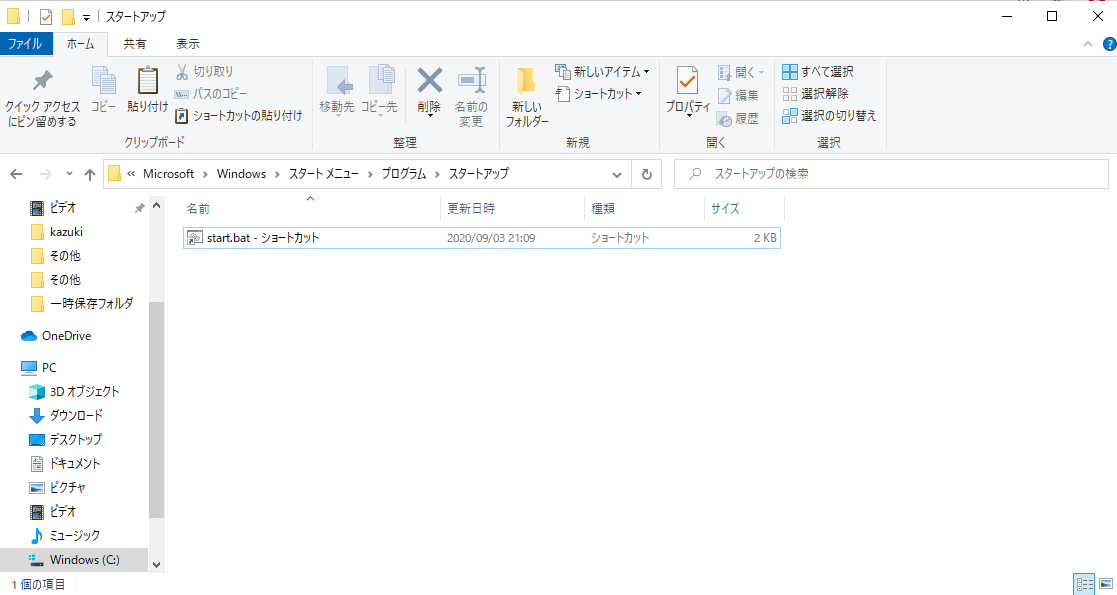Navigate back with the left arrow

[x=16, y=174]
